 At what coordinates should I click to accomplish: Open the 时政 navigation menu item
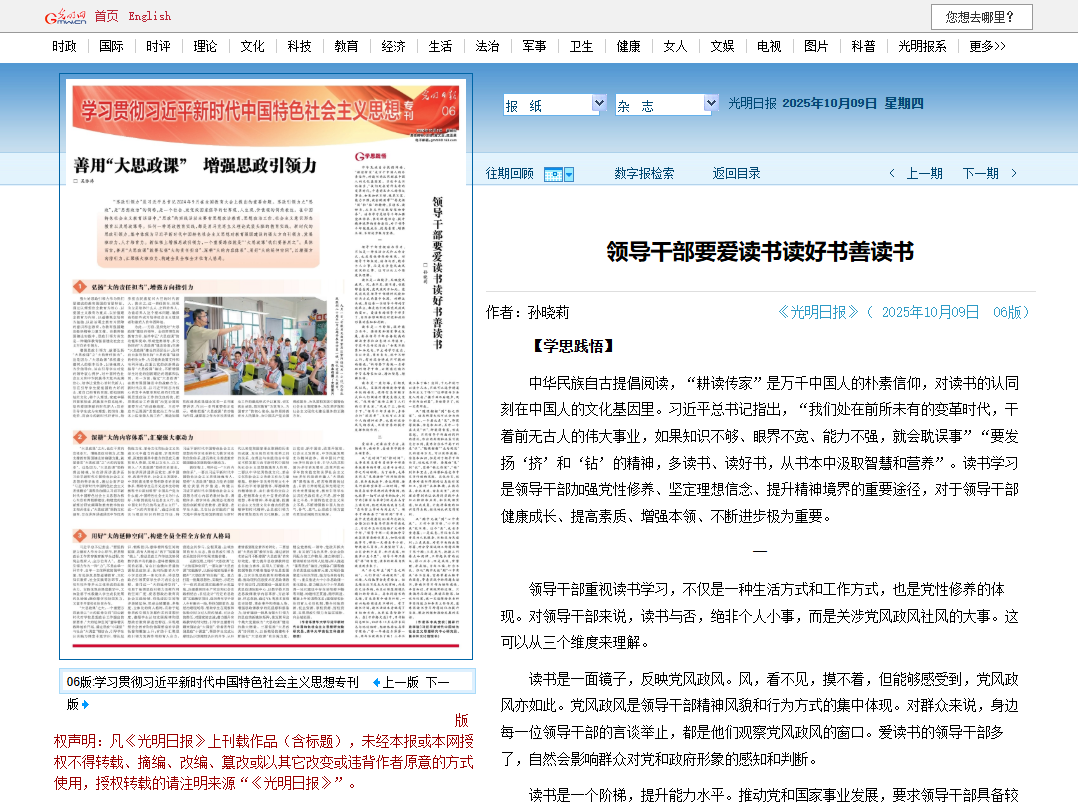point(64,46)
